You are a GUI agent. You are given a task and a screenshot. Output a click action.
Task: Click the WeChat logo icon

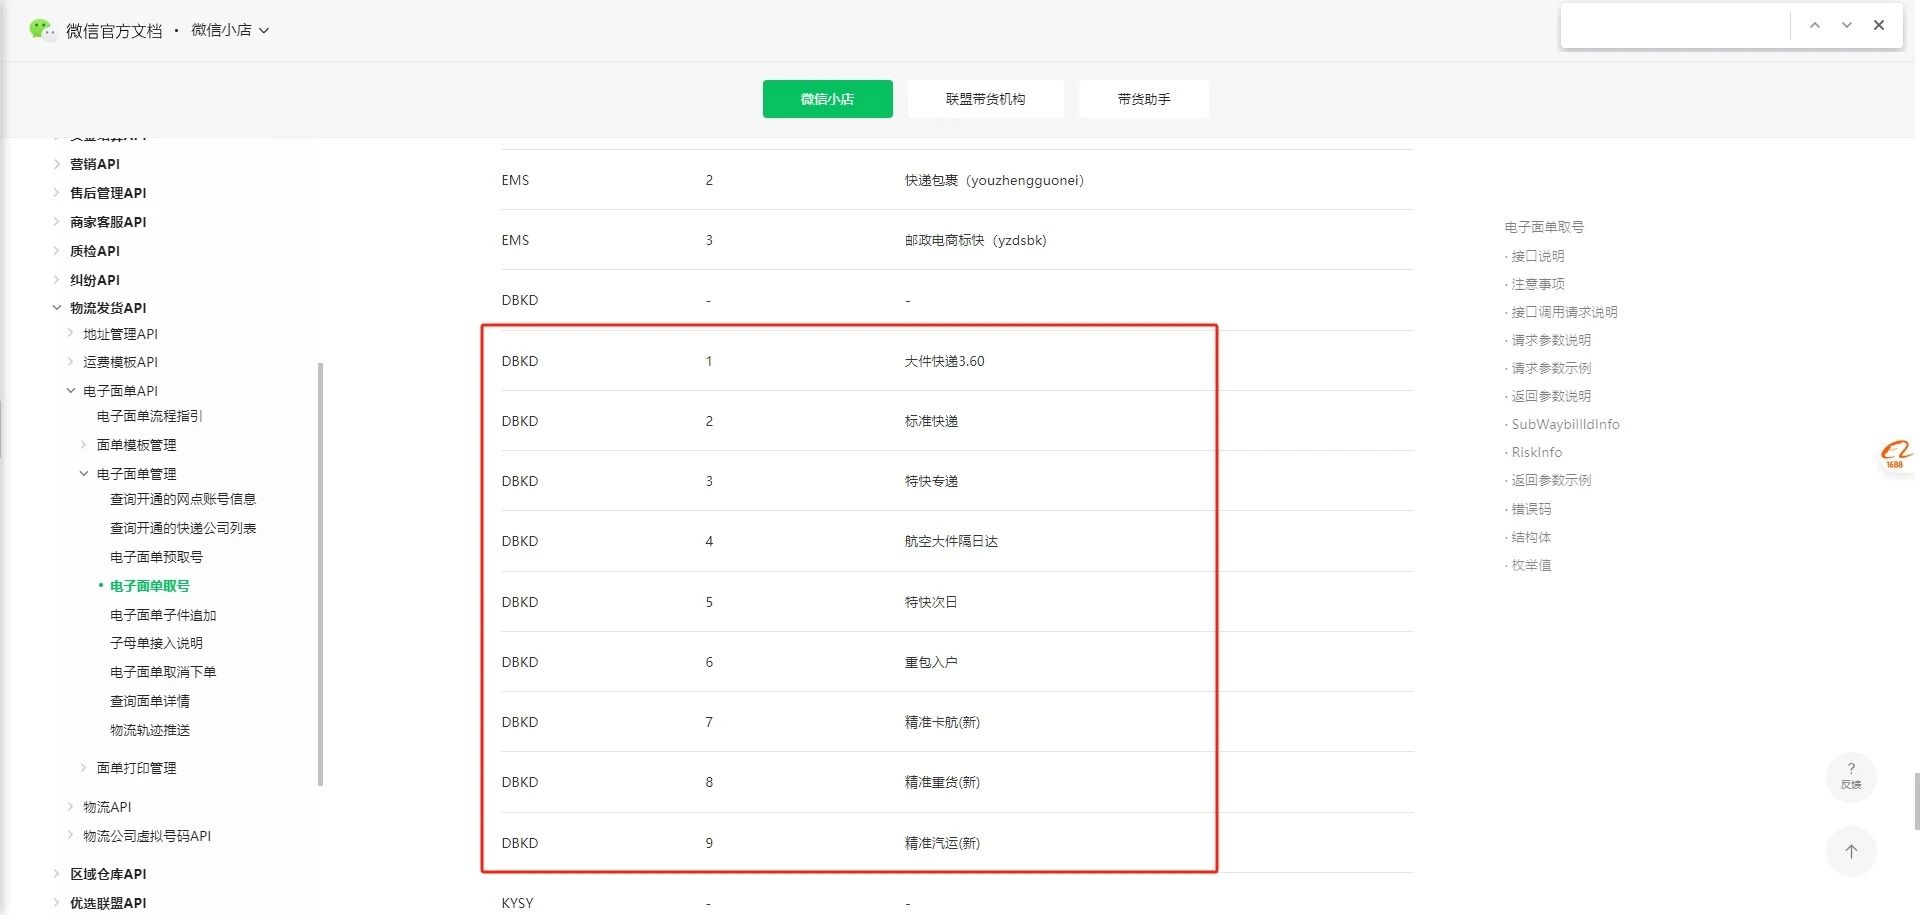42,30
